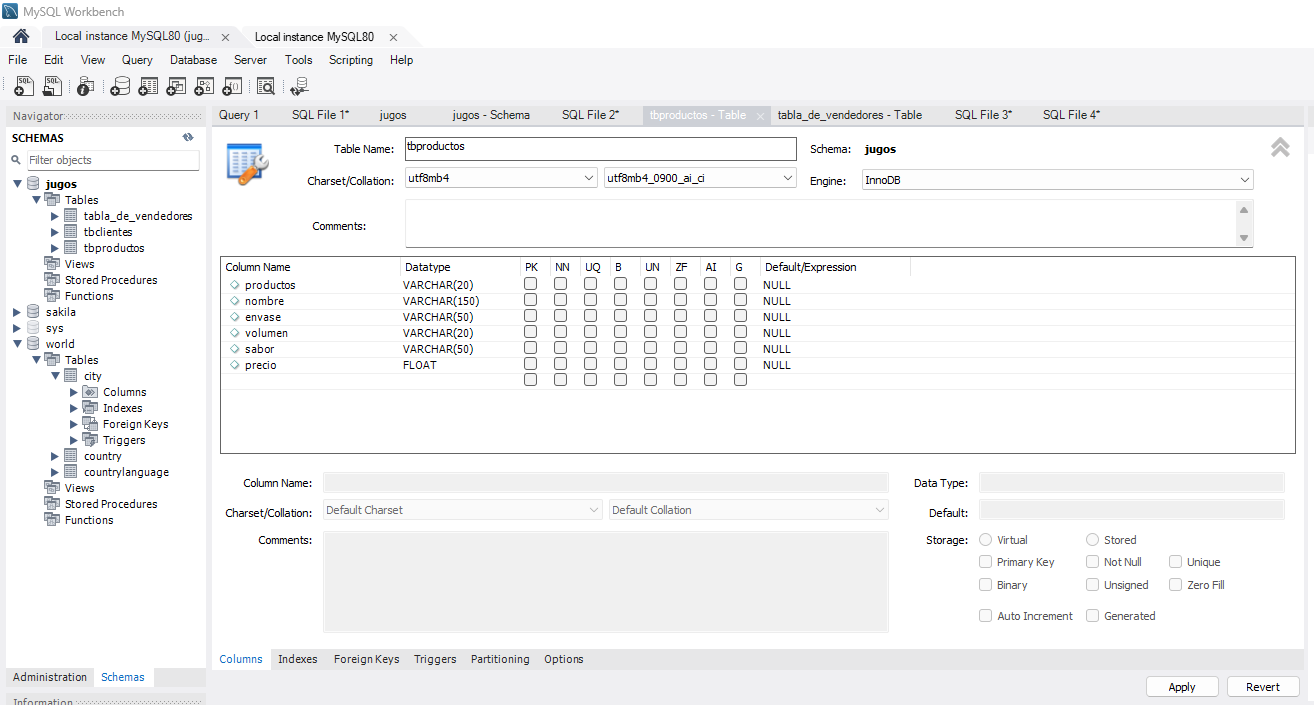The image size is (1314, 705).
Task: Check PK for the productos column
Action: (x=530, y=284)
